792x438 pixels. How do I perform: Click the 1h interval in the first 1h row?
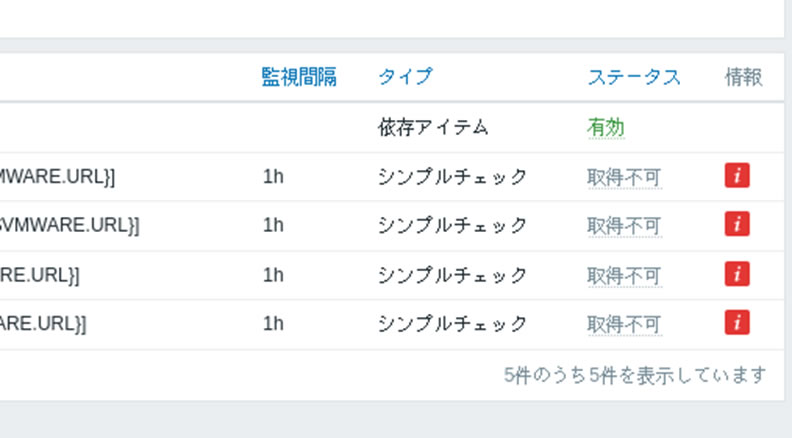(x=273, y=177)
